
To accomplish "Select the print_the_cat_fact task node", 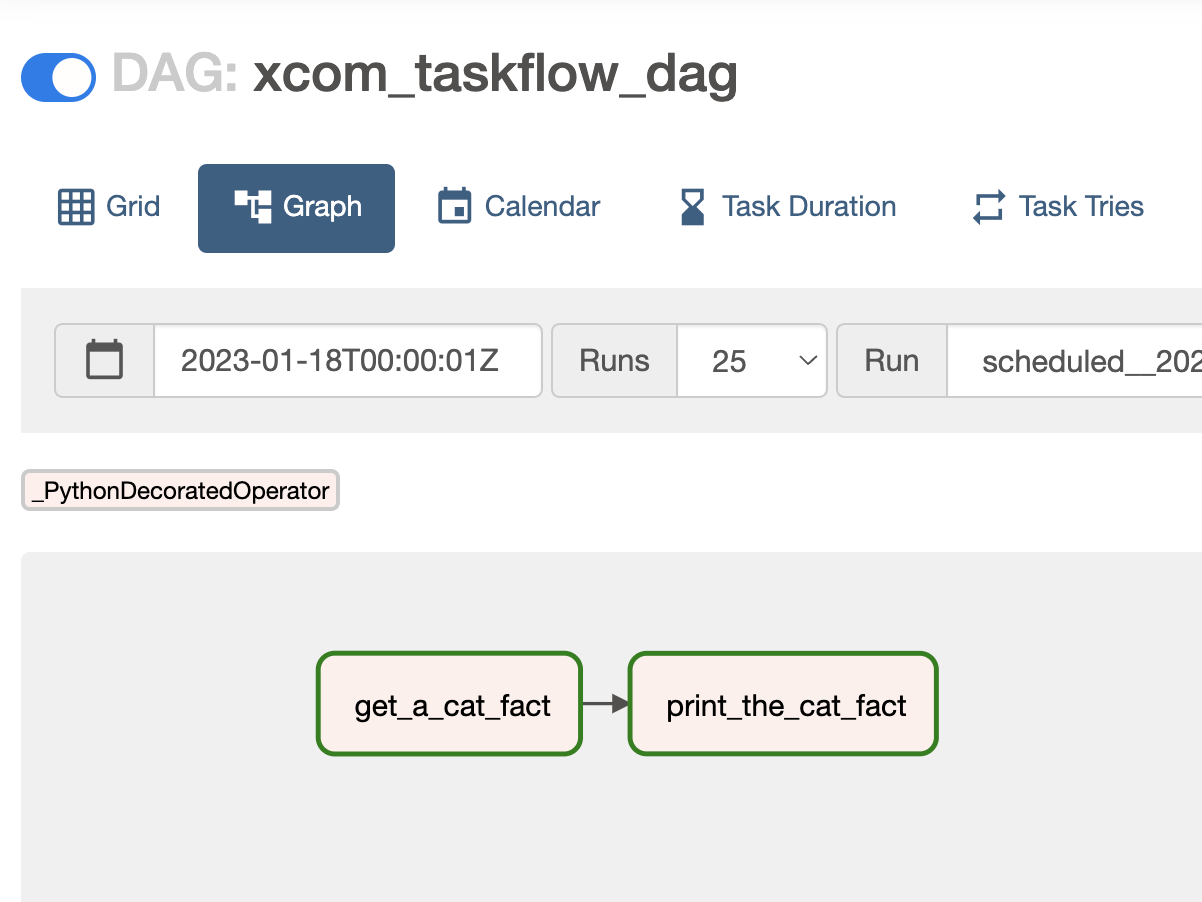I will click(784, 705).
